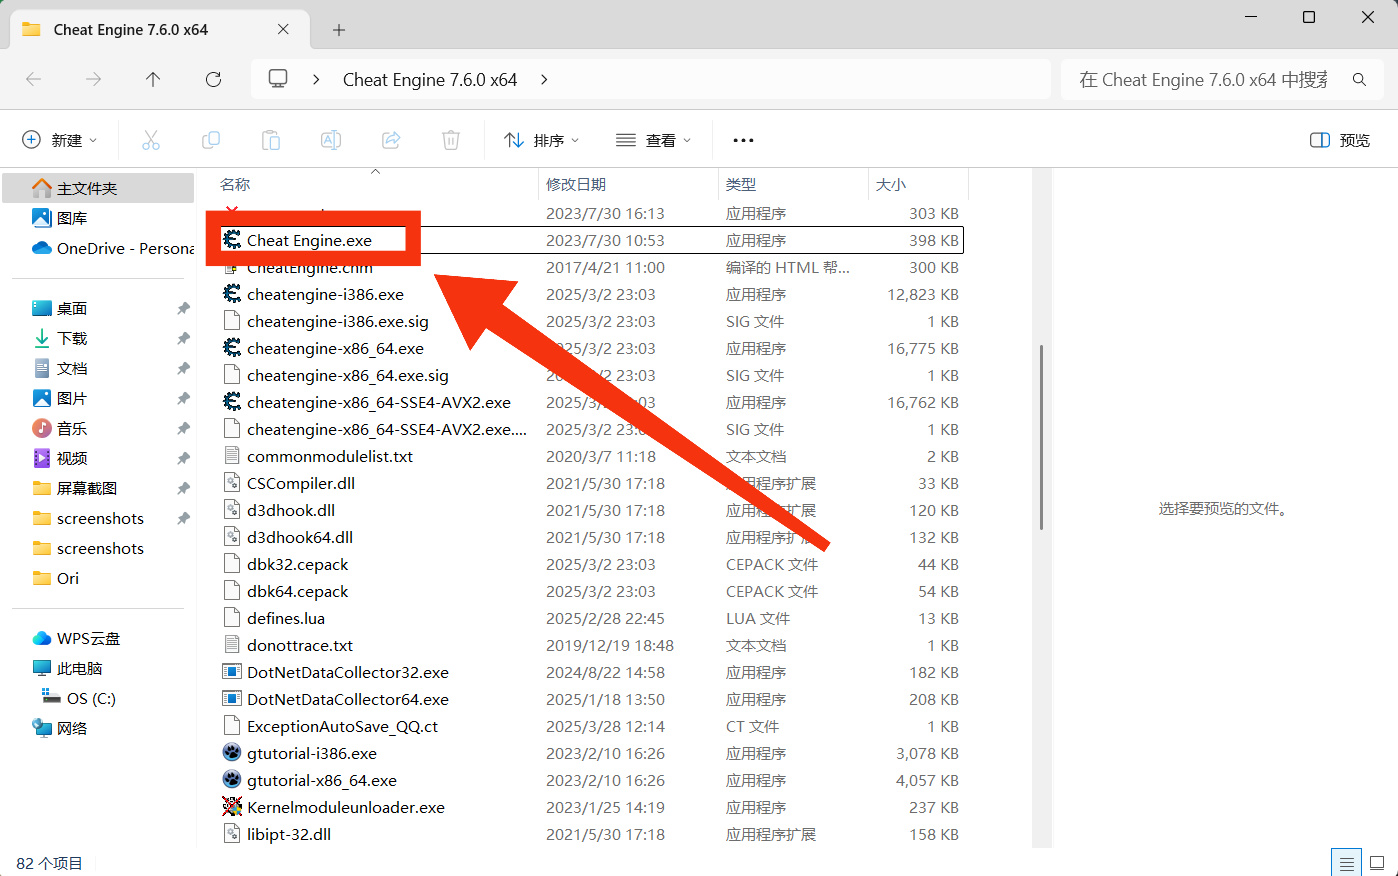Screen dimensions: 1398x876
Task: Unpin 屏幕截图 from quick access
Action: click(x=183, y=488)
